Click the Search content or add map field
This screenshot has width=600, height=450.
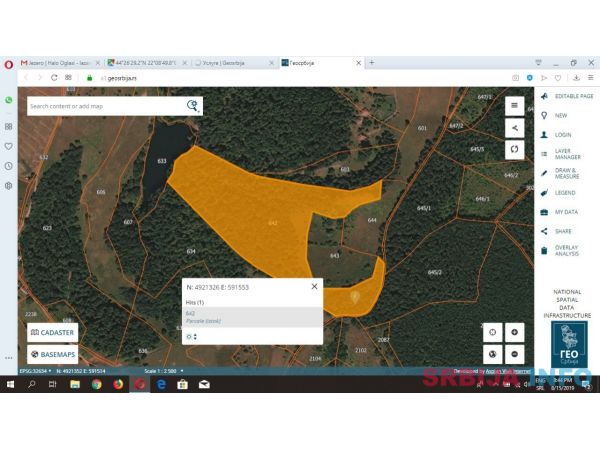(105, 105)
